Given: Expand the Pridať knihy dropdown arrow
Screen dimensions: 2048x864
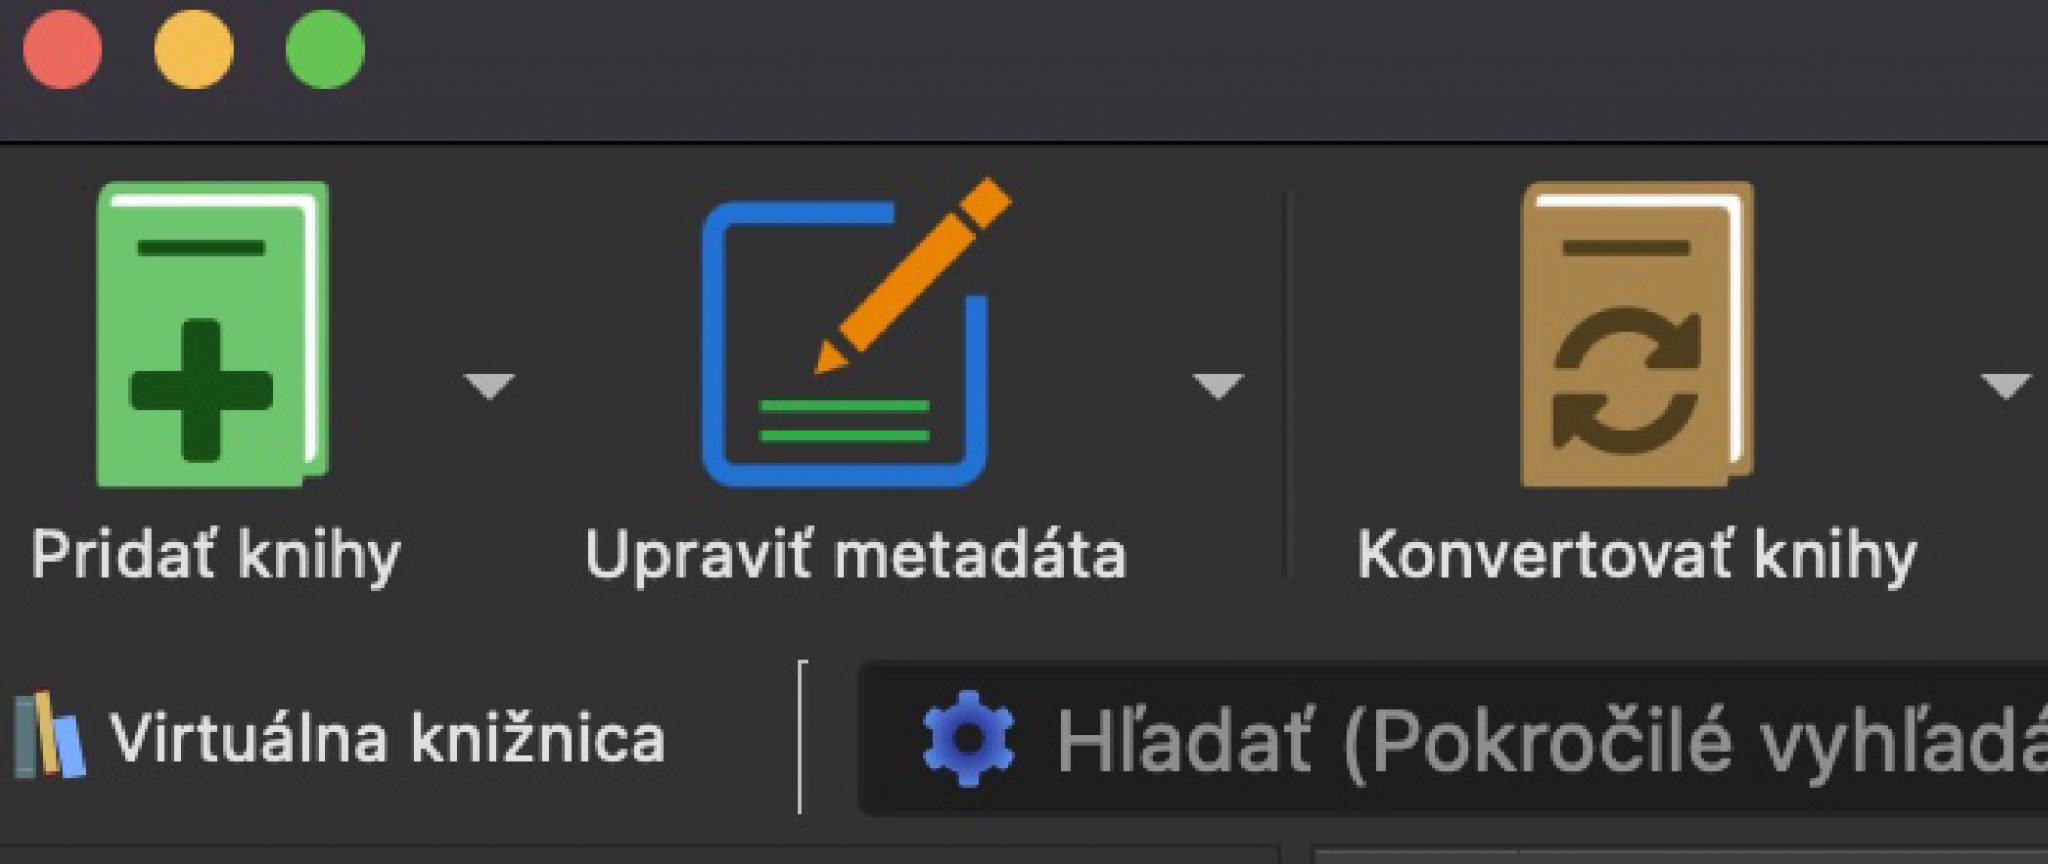Looking at the screenshot, I should click(x=490, y=385).
